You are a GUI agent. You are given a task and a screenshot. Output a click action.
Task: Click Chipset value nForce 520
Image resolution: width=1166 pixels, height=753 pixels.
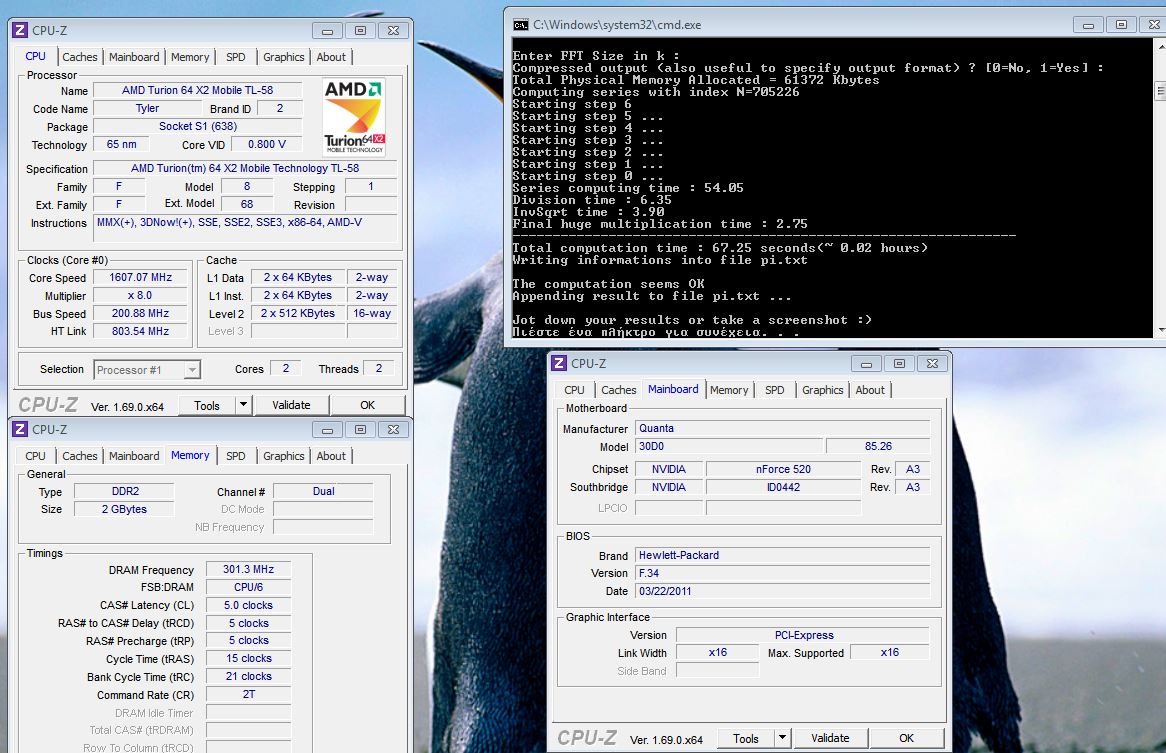[x=783, y=469]
